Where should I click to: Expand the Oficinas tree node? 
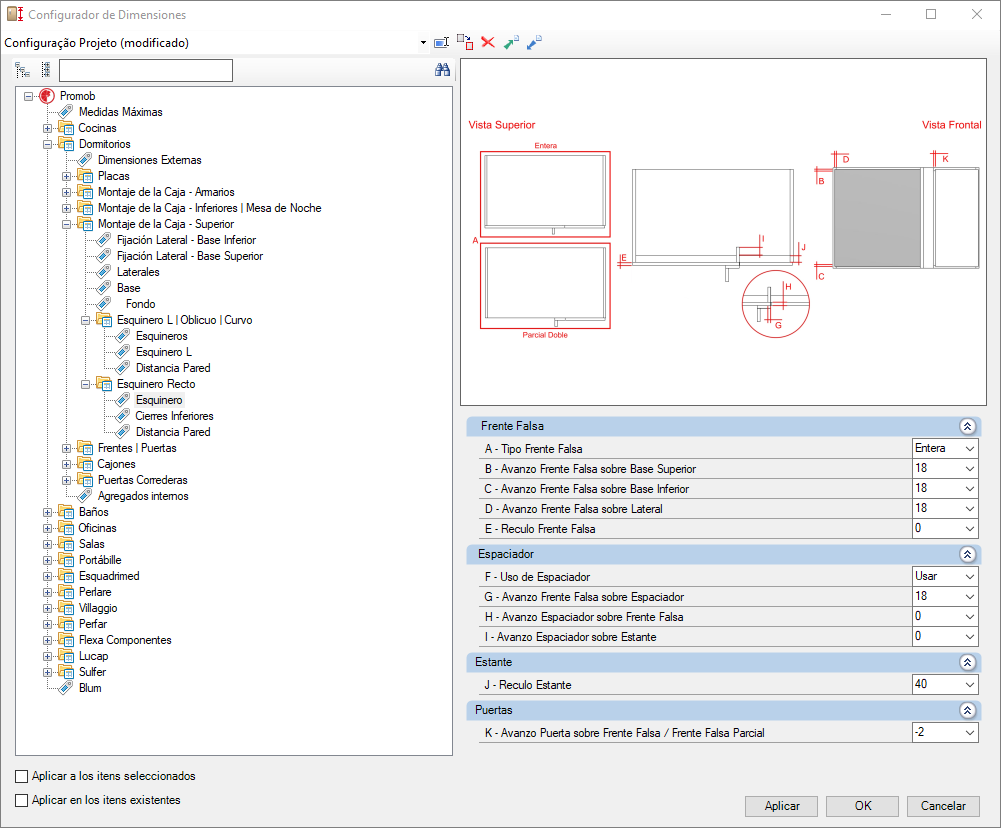pyautogui.click(x=47, y=528)
